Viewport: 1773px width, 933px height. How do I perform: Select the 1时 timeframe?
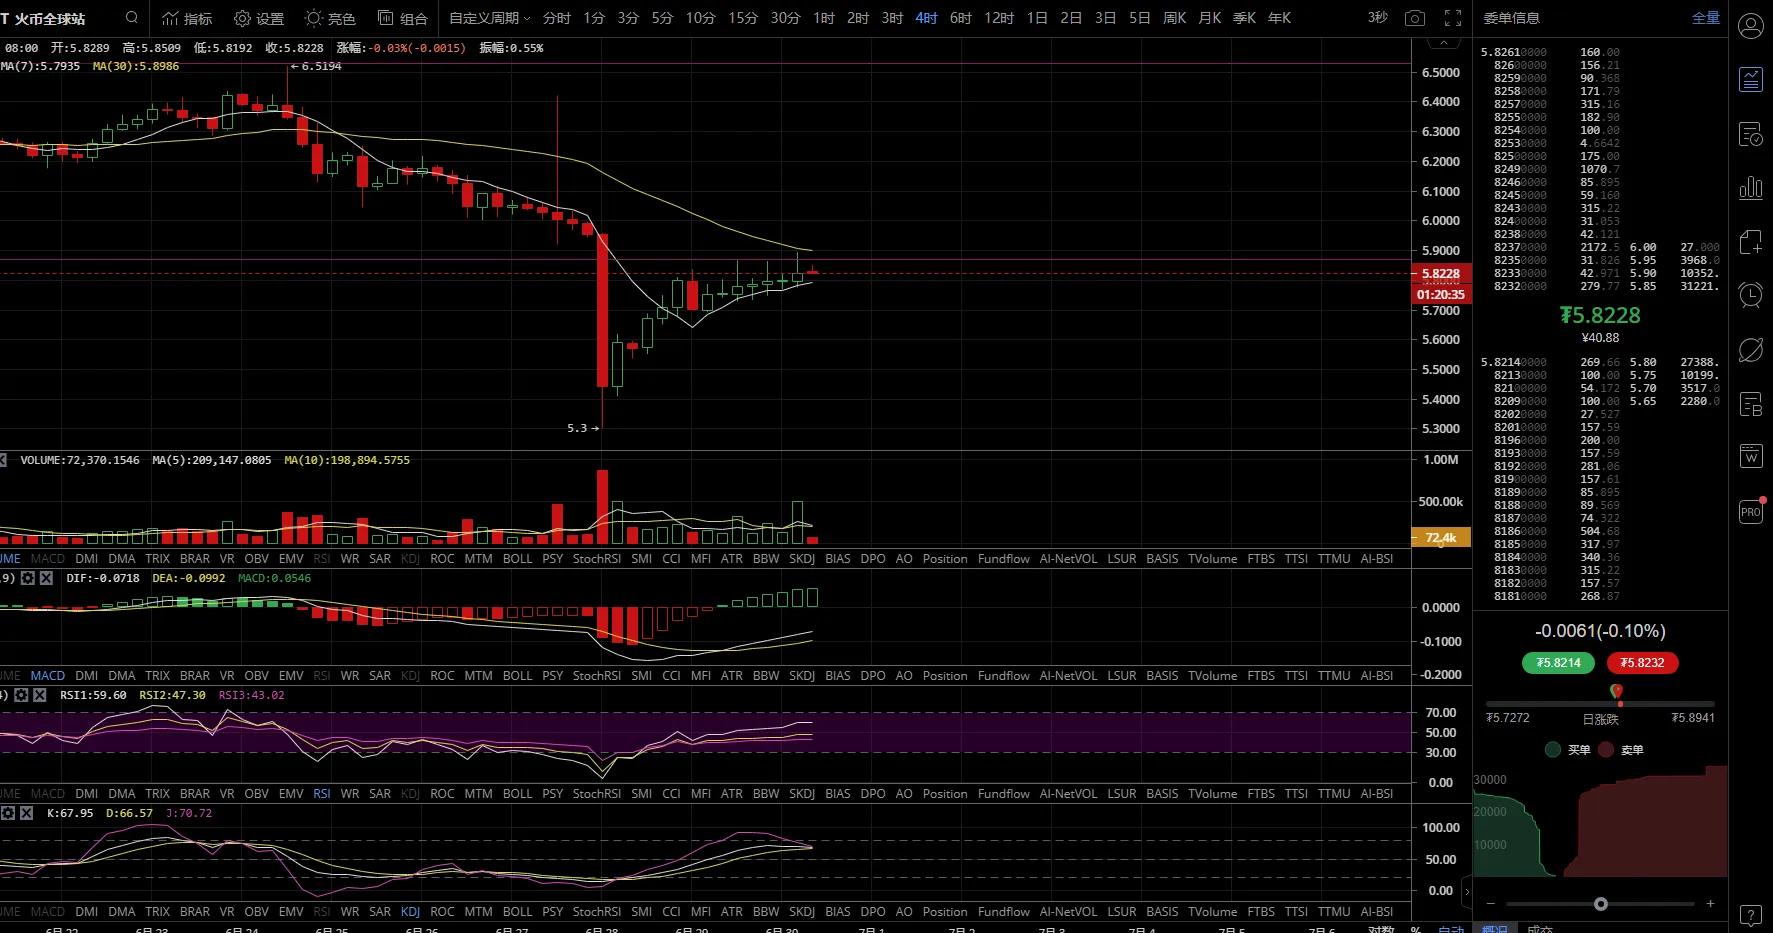(824, 18)
